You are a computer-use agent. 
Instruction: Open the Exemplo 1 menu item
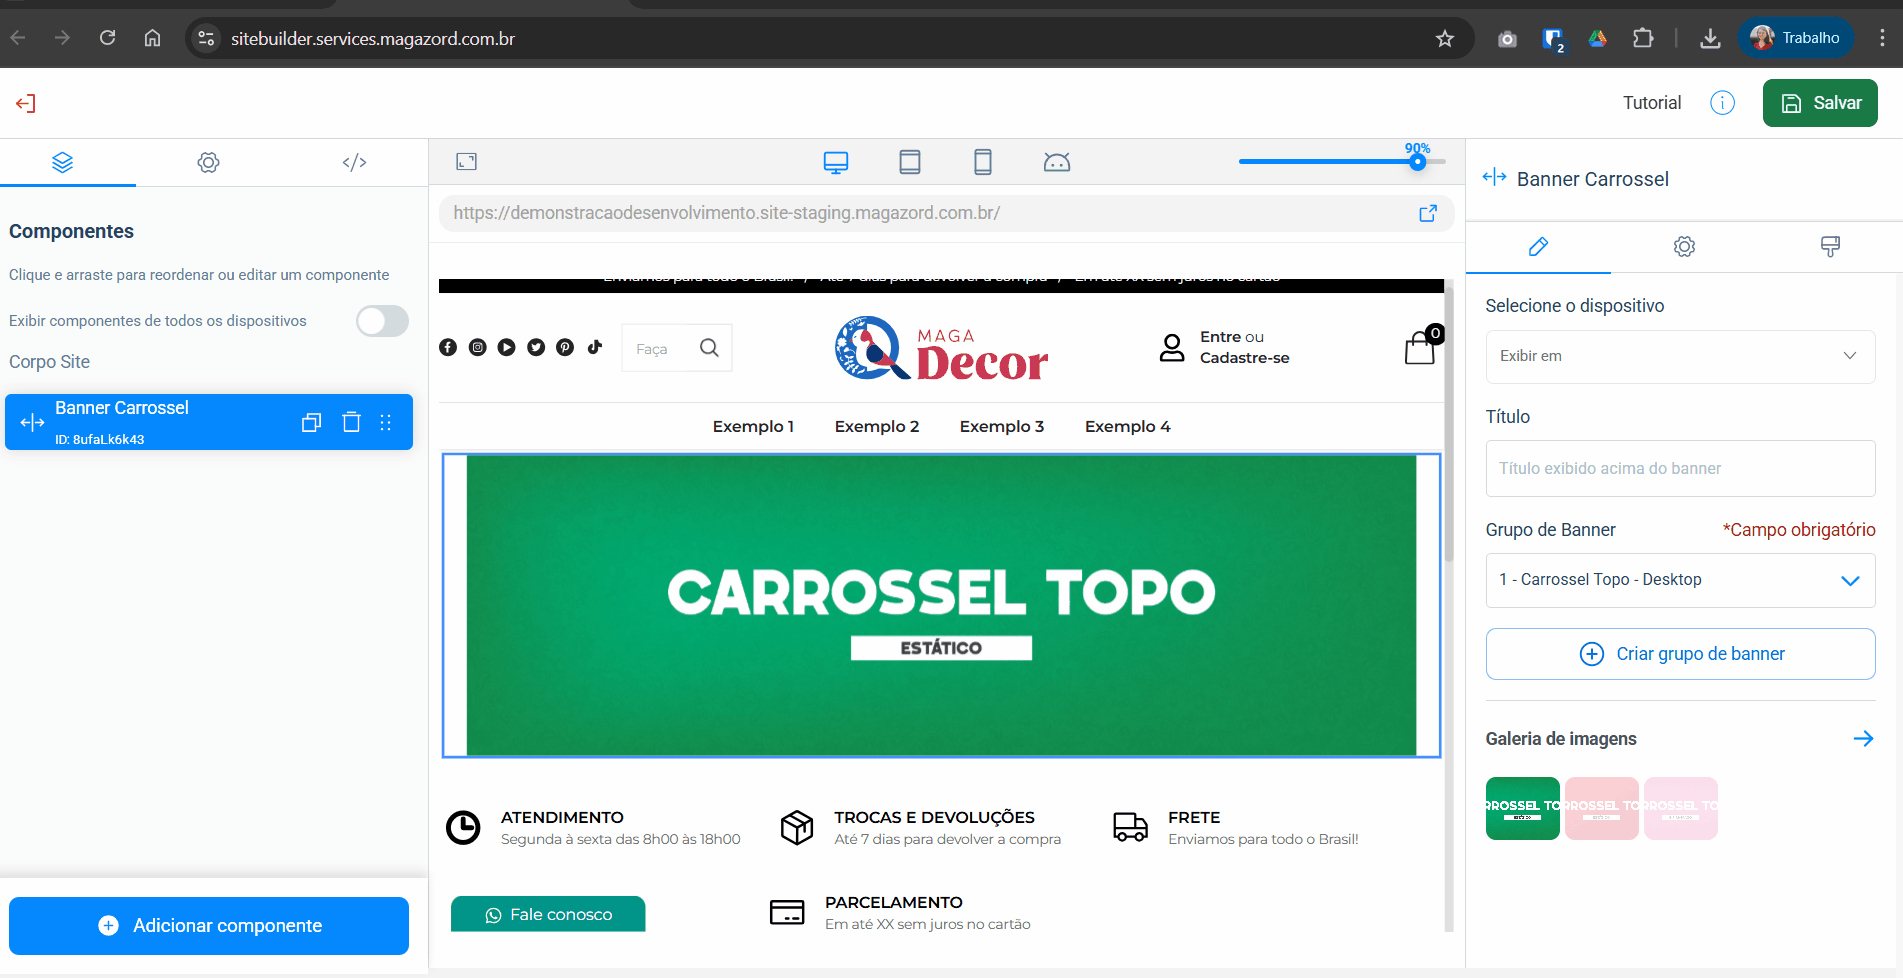pyautogui.click(x=753, y=426)
